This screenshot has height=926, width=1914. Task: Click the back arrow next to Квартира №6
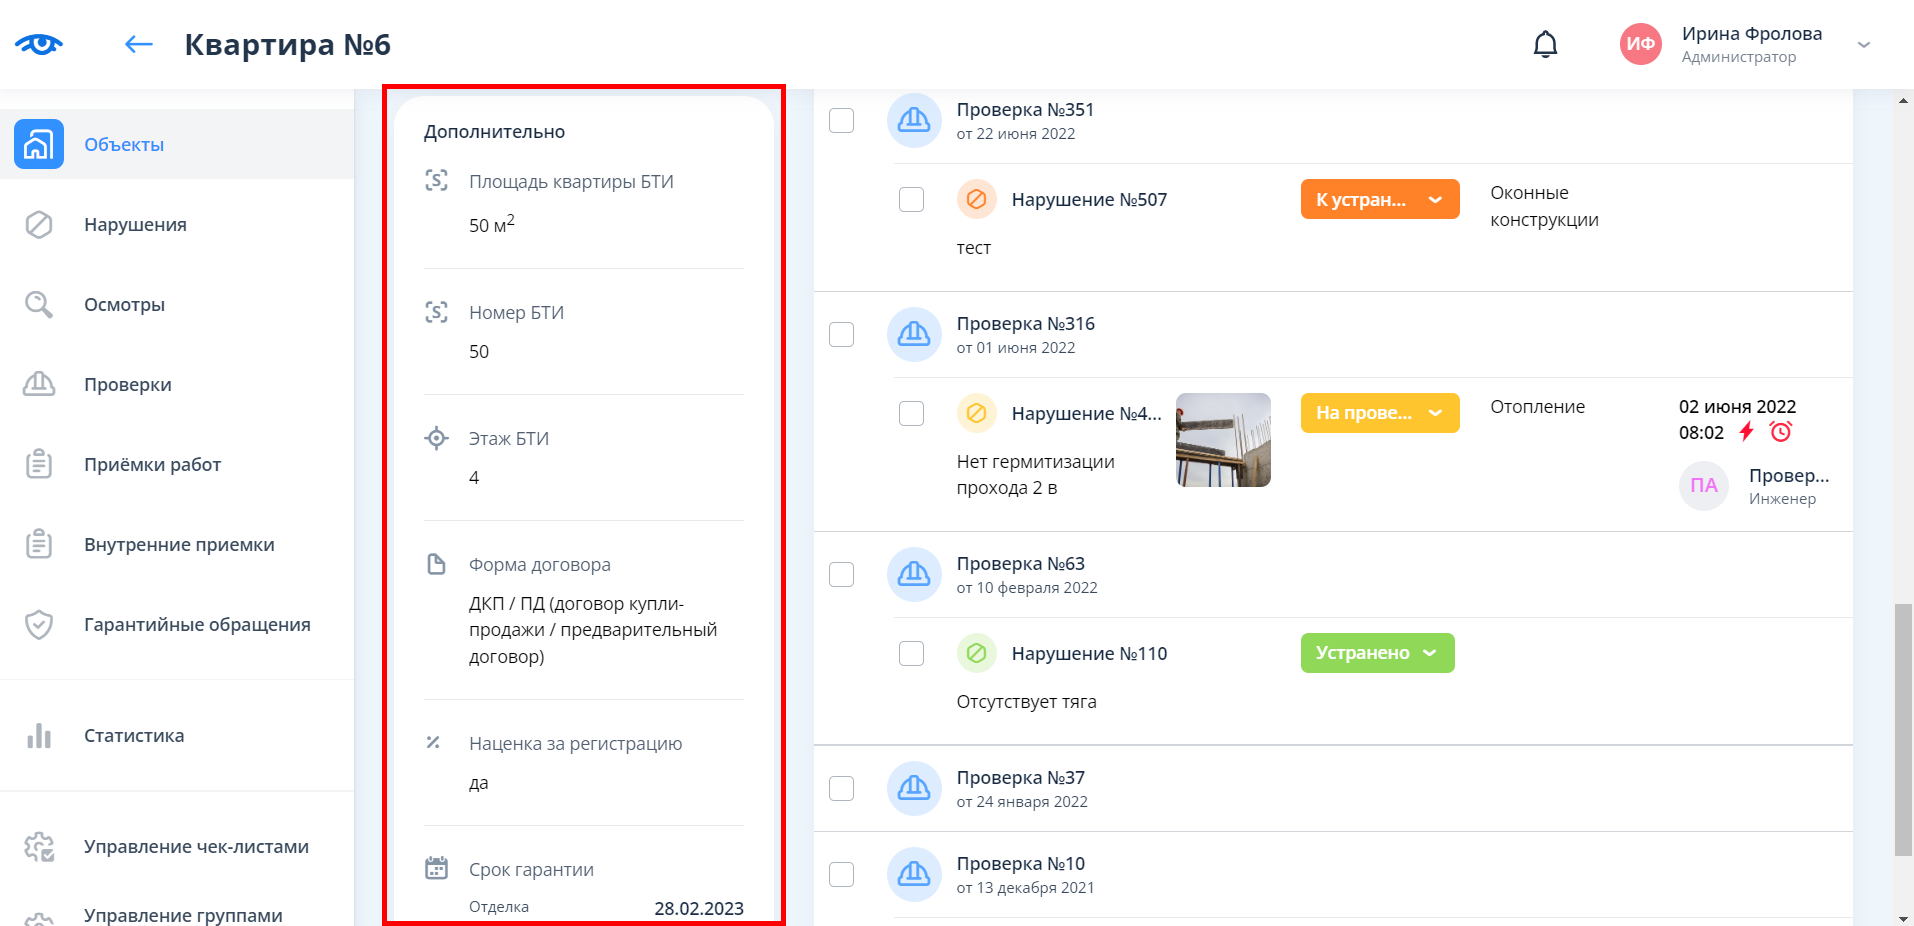click(138, 44)
